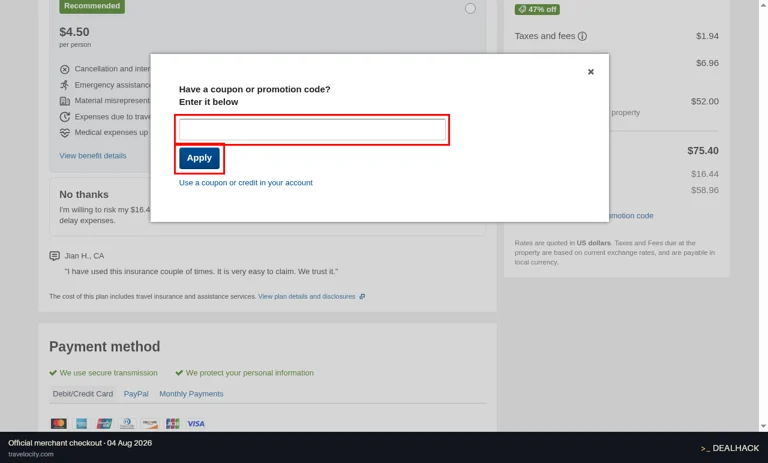This screenshot has width=768, height=463.
Task: Click We use secure transmission text
Action: tap(108, 373)
